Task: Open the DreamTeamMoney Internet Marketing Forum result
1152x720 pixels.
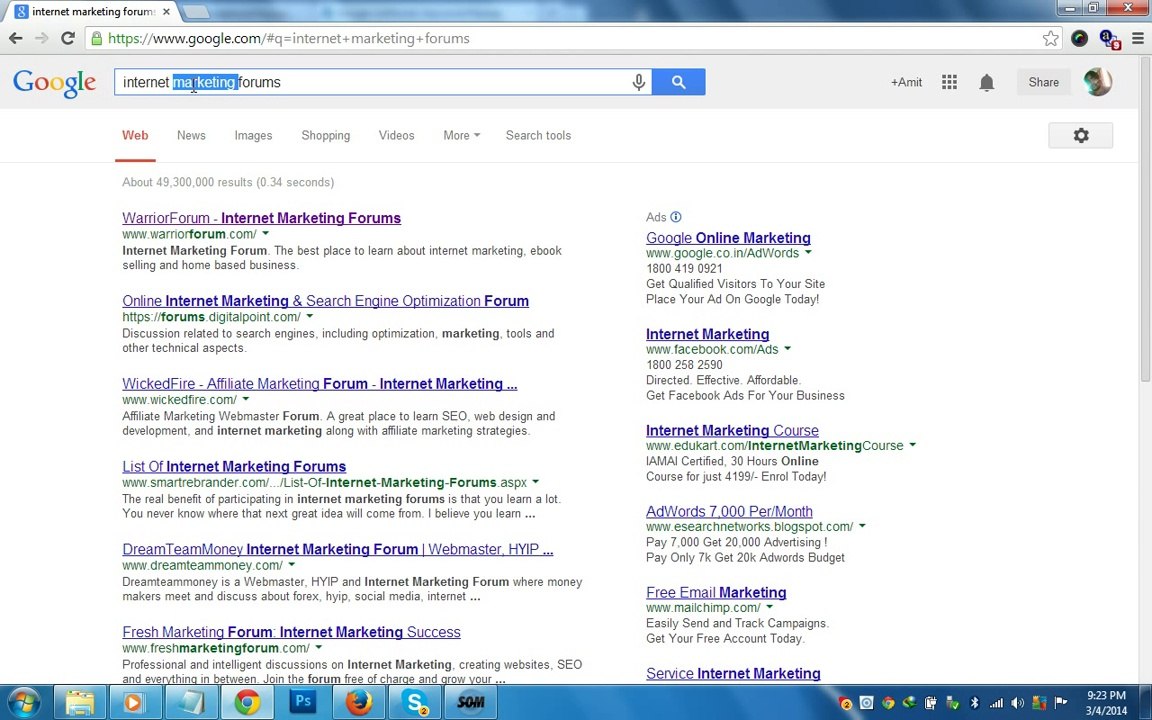Action: 338,550
